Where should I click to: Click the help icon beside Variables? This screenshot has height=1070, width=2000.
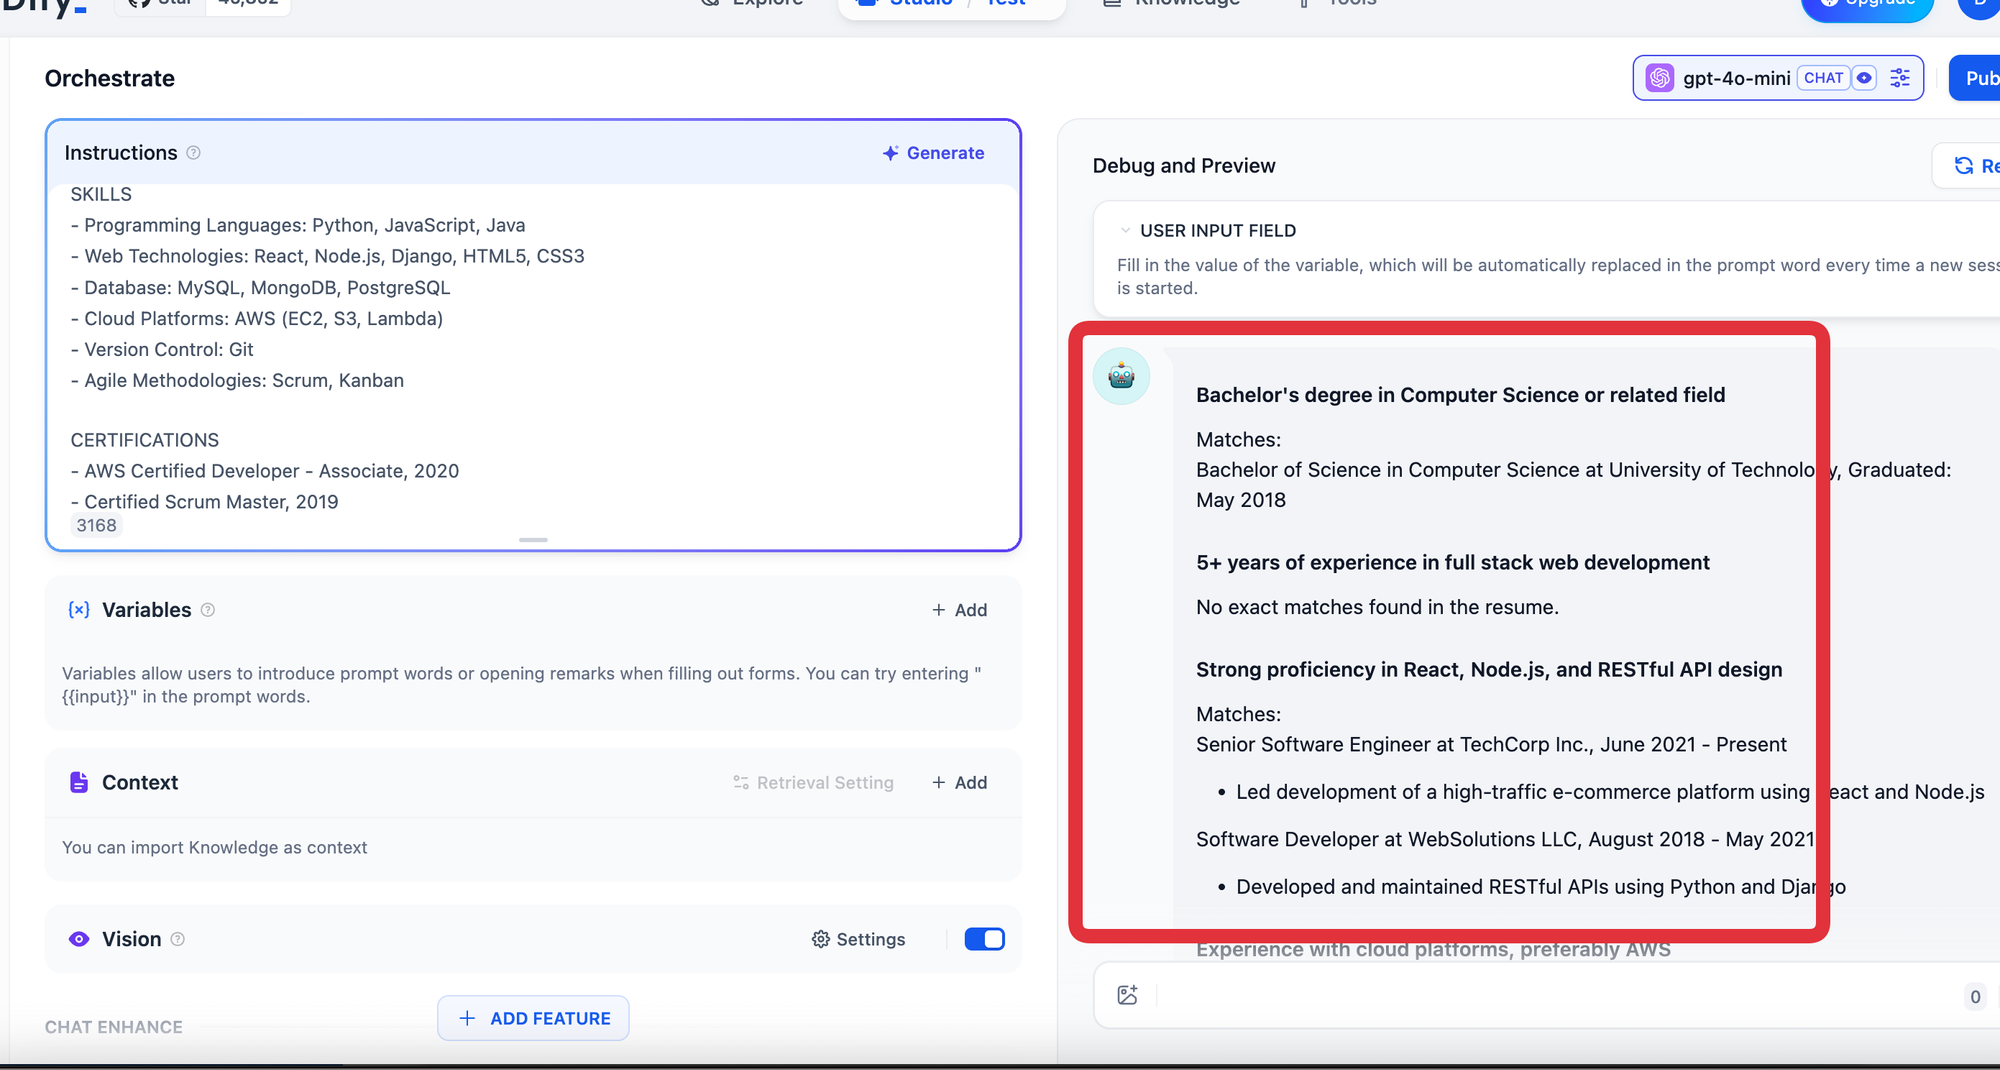pyautogui.click(x=208, y=610)
